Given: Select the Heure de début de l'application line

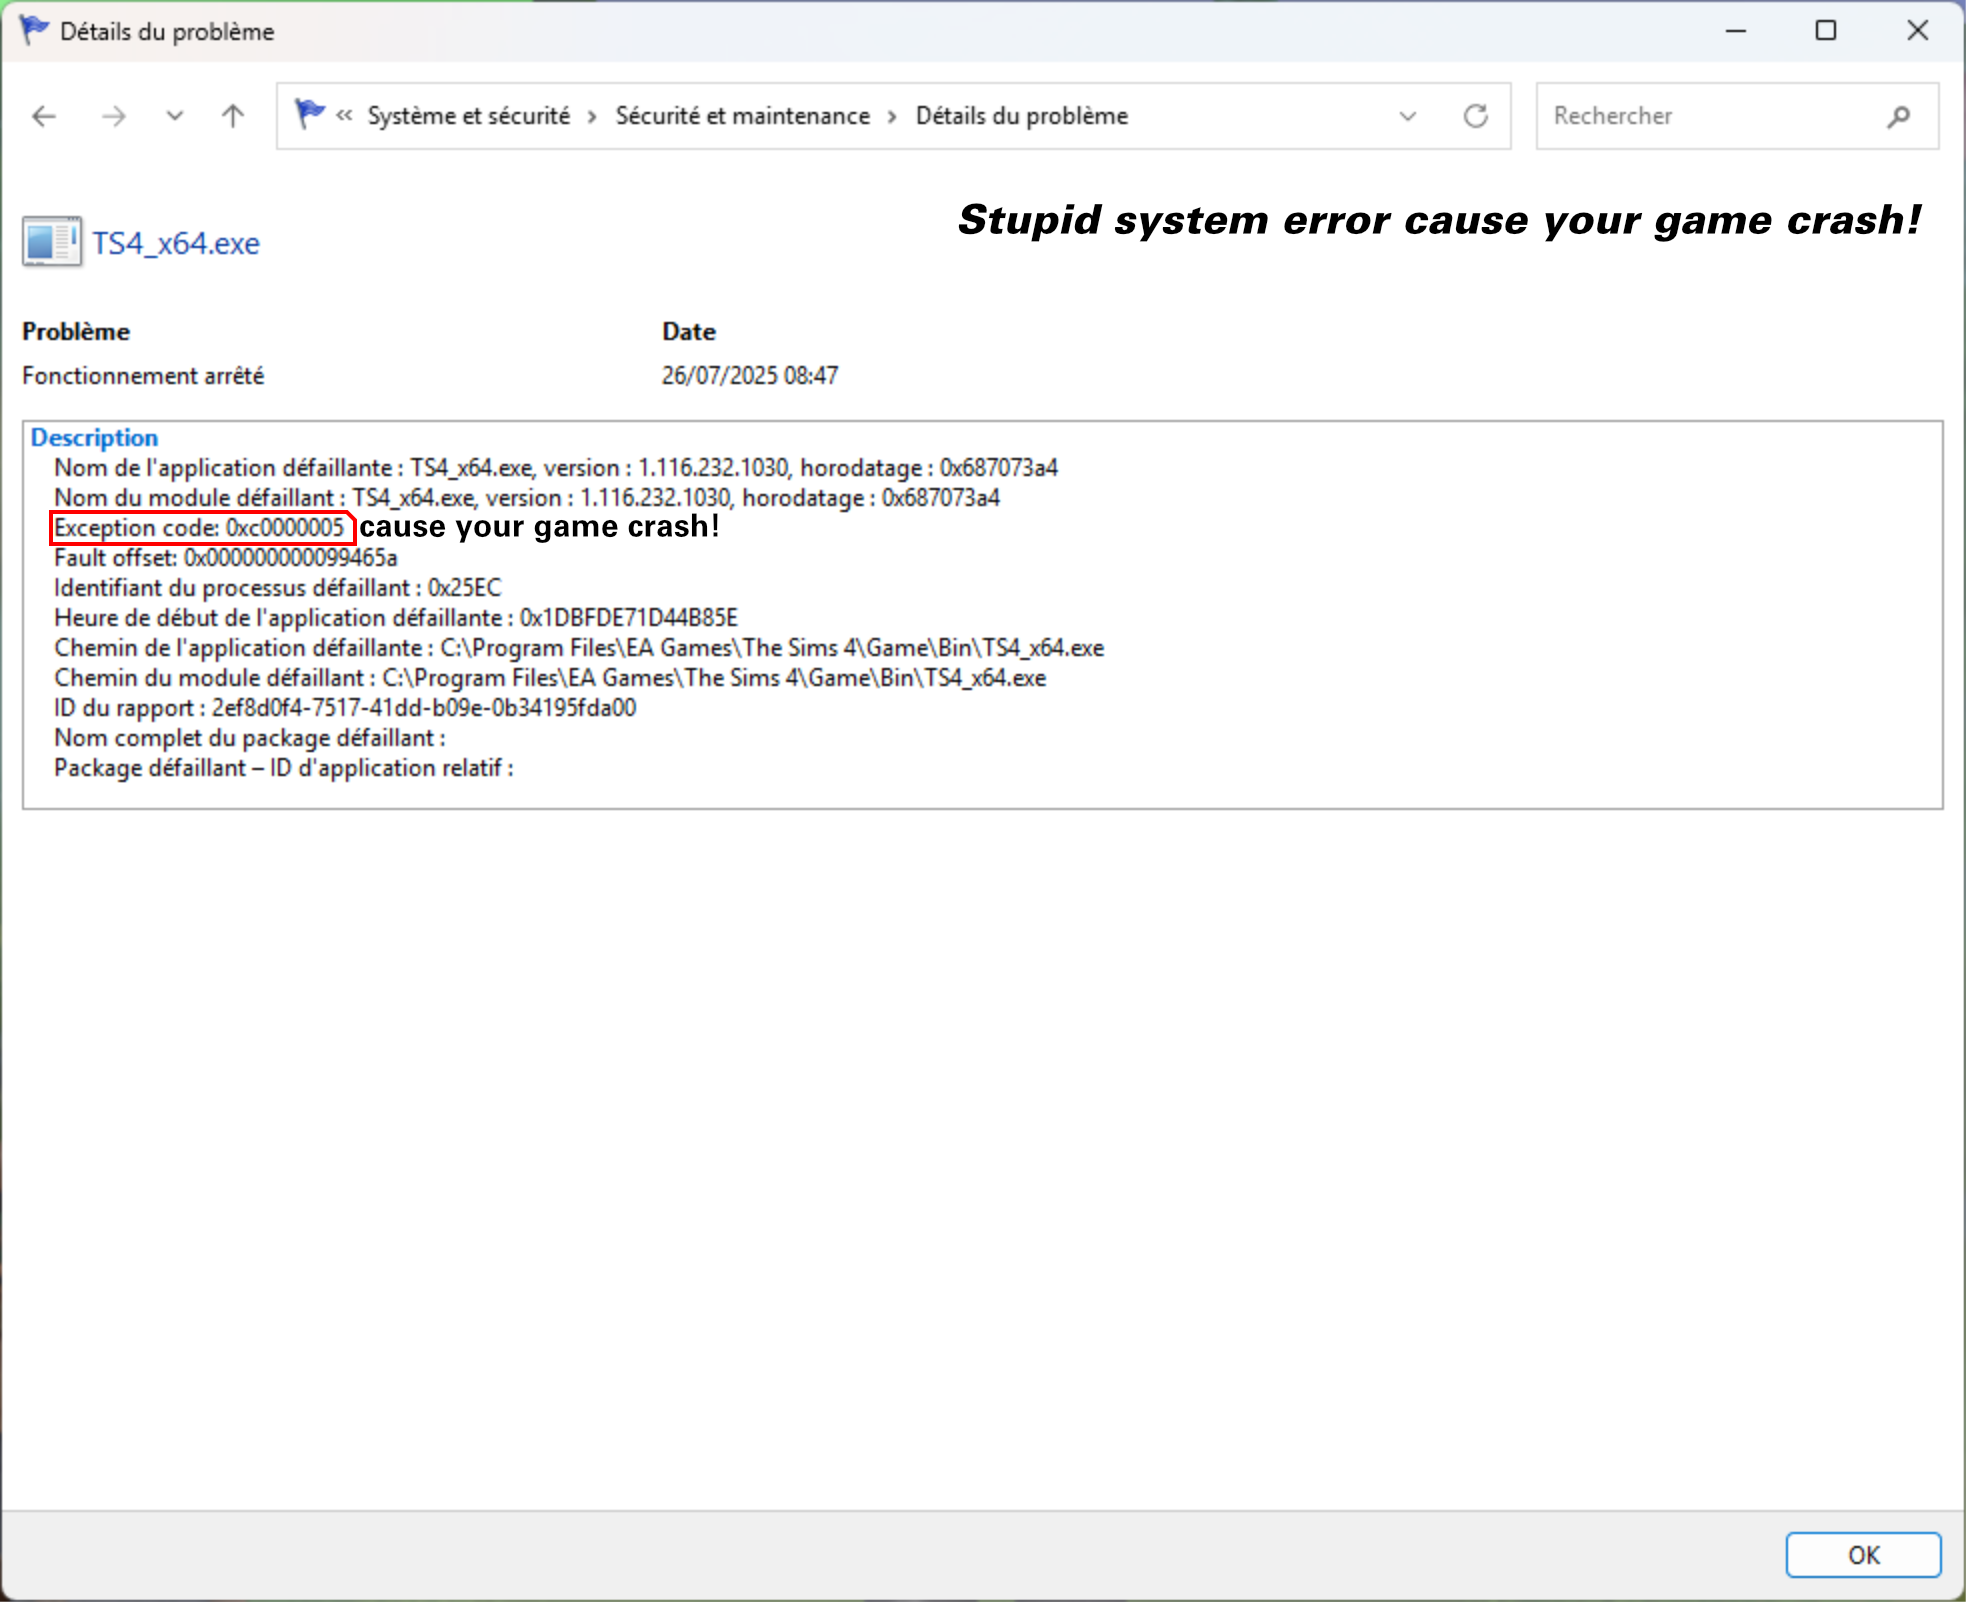Looking at the screenshot, I should point(396,618).
